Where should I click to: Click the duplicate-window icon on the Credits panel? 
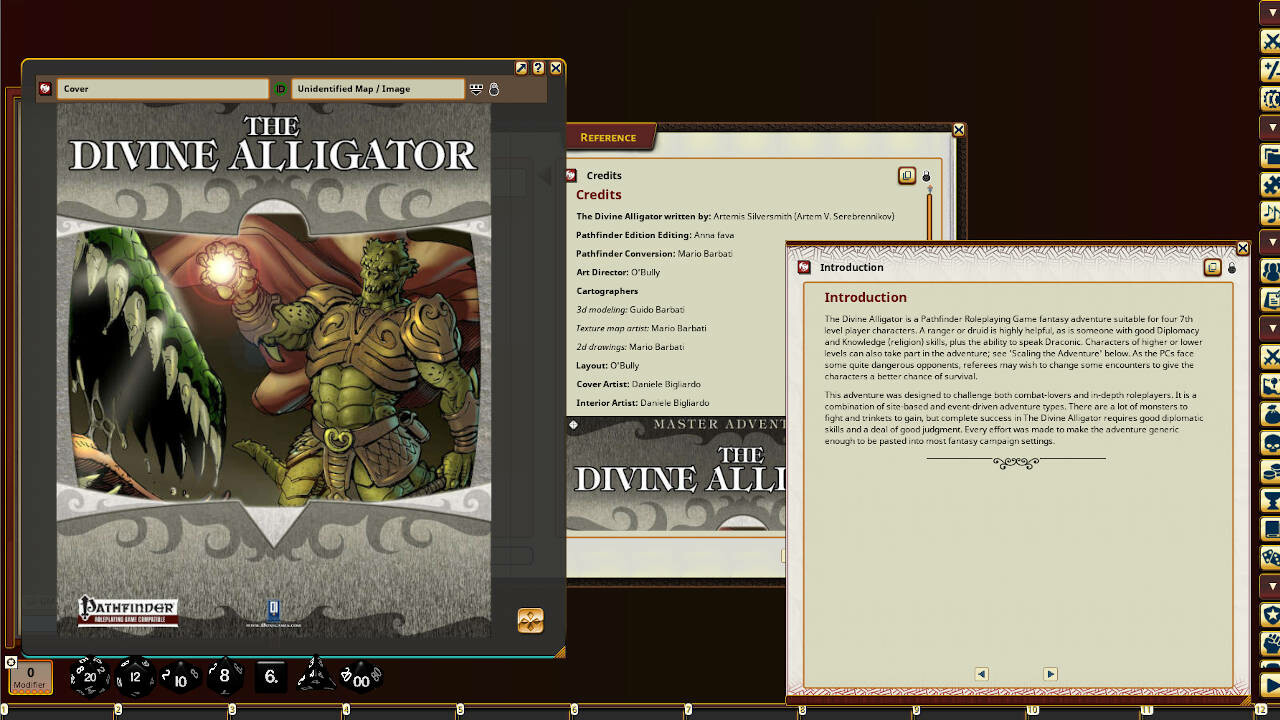tap(905, 175)
